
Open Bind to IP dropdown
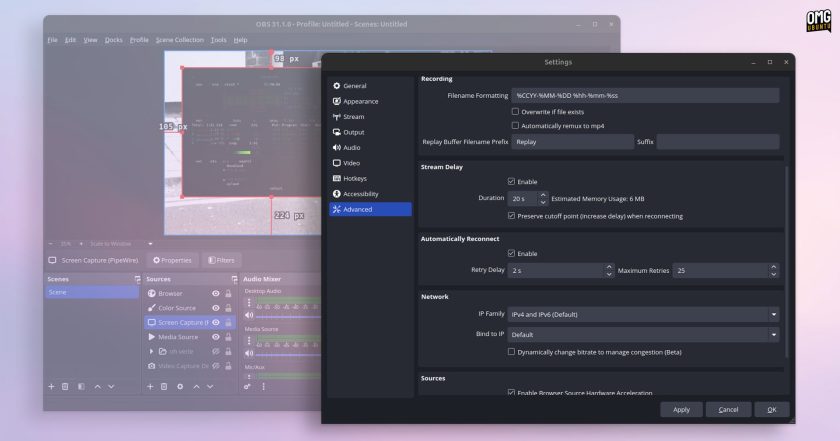point(643,334)
